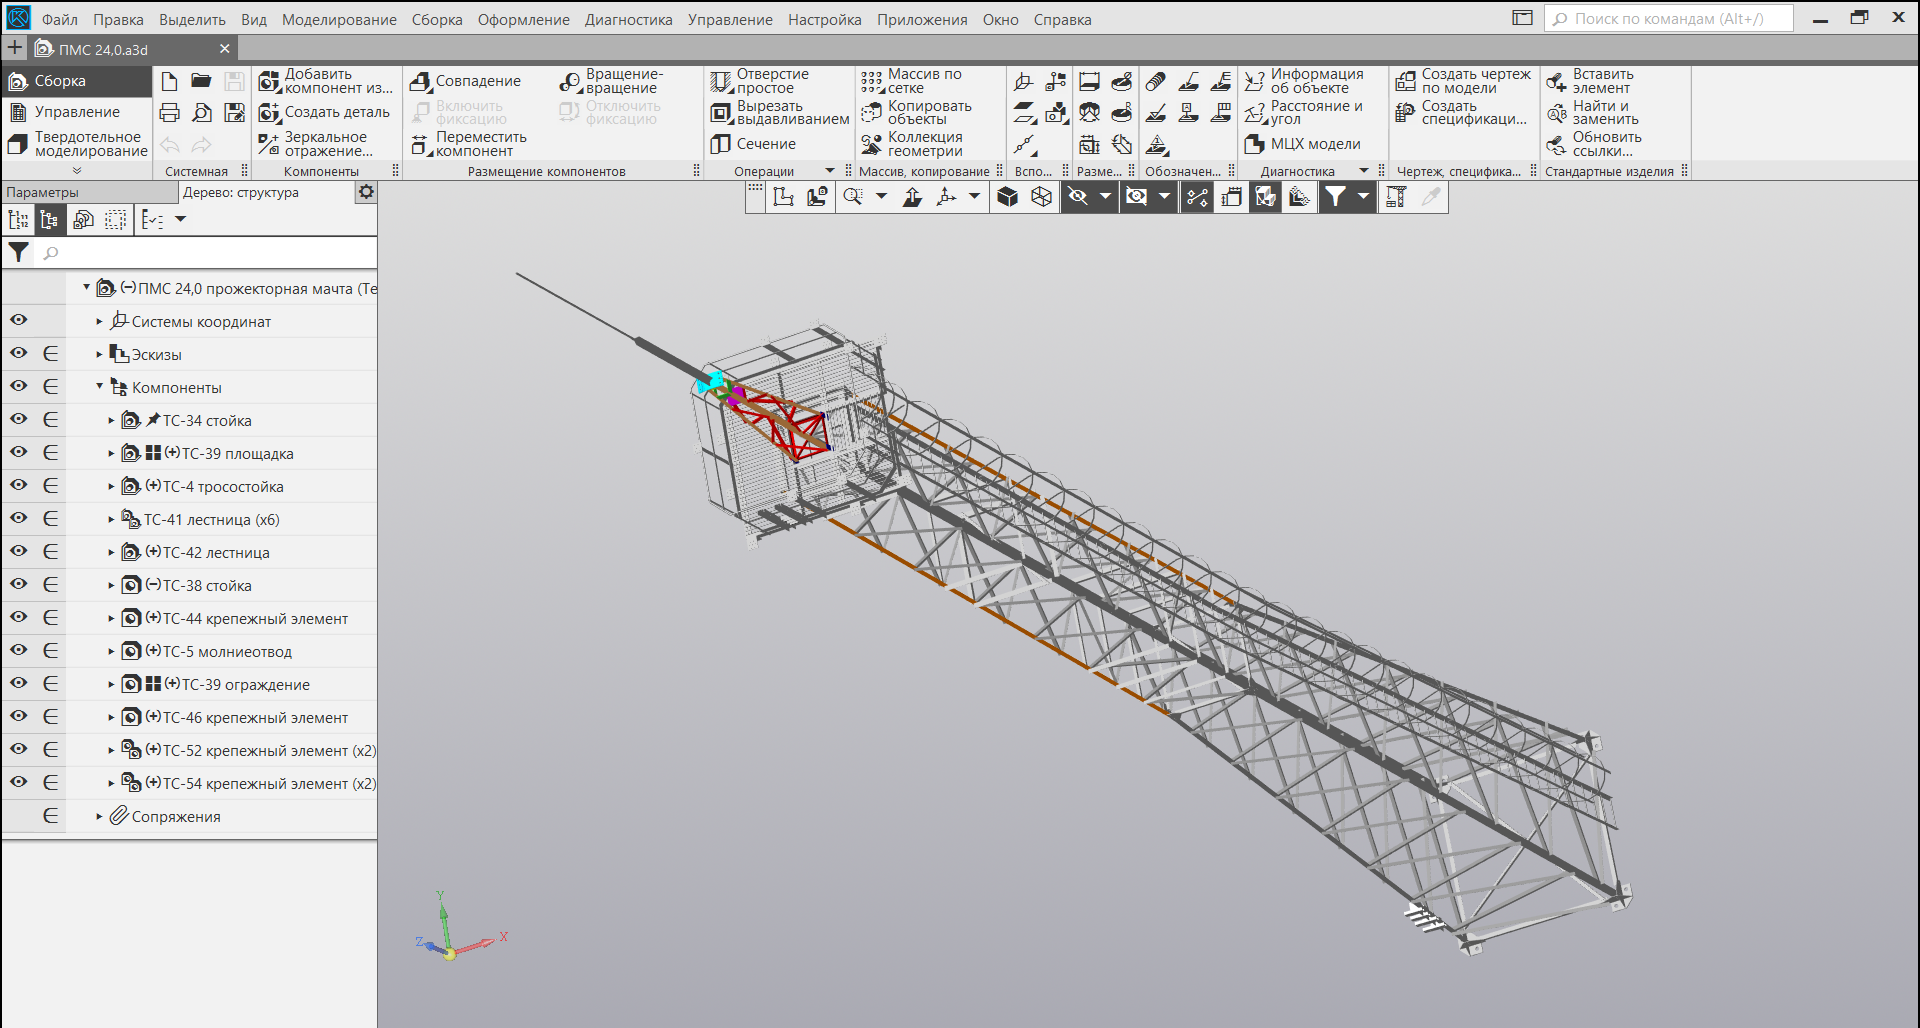Hide ТС-41 лестница (x6) component
The width and height of the screenshot is (1920, 1028).
19,518
